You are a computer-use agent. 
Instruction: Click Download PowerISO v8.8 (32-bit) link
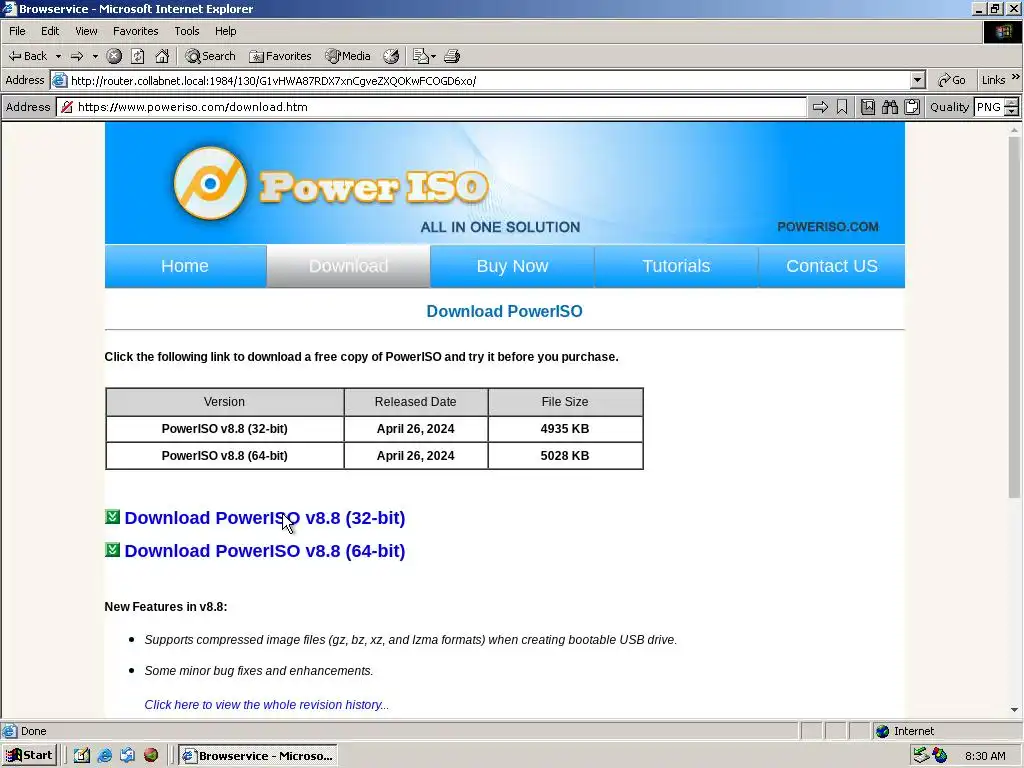click(264, 518)
